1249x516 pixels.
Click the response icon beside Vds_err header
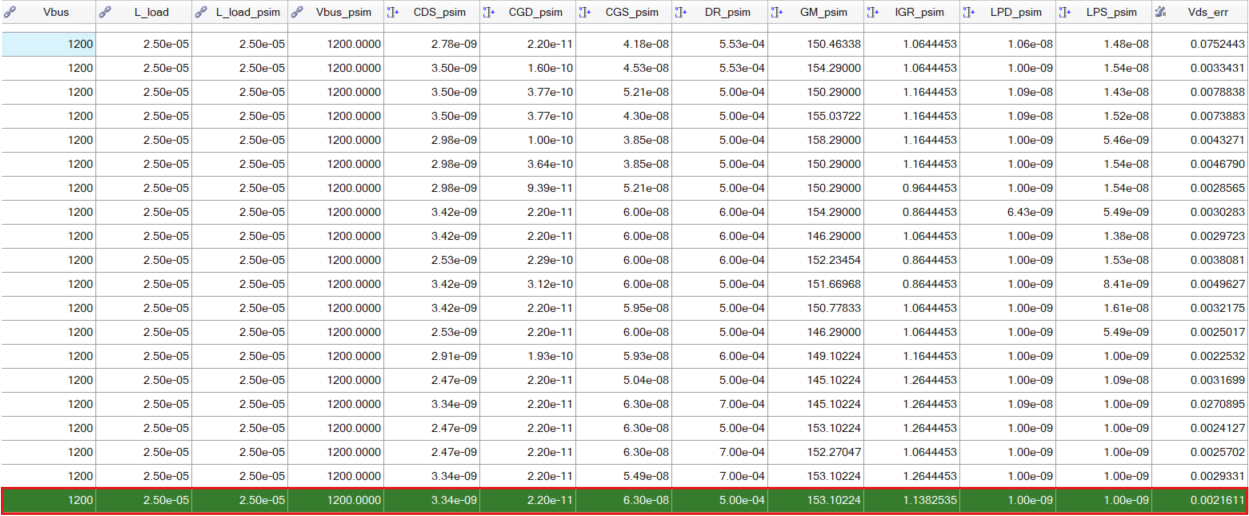(x=1161, y=13)
